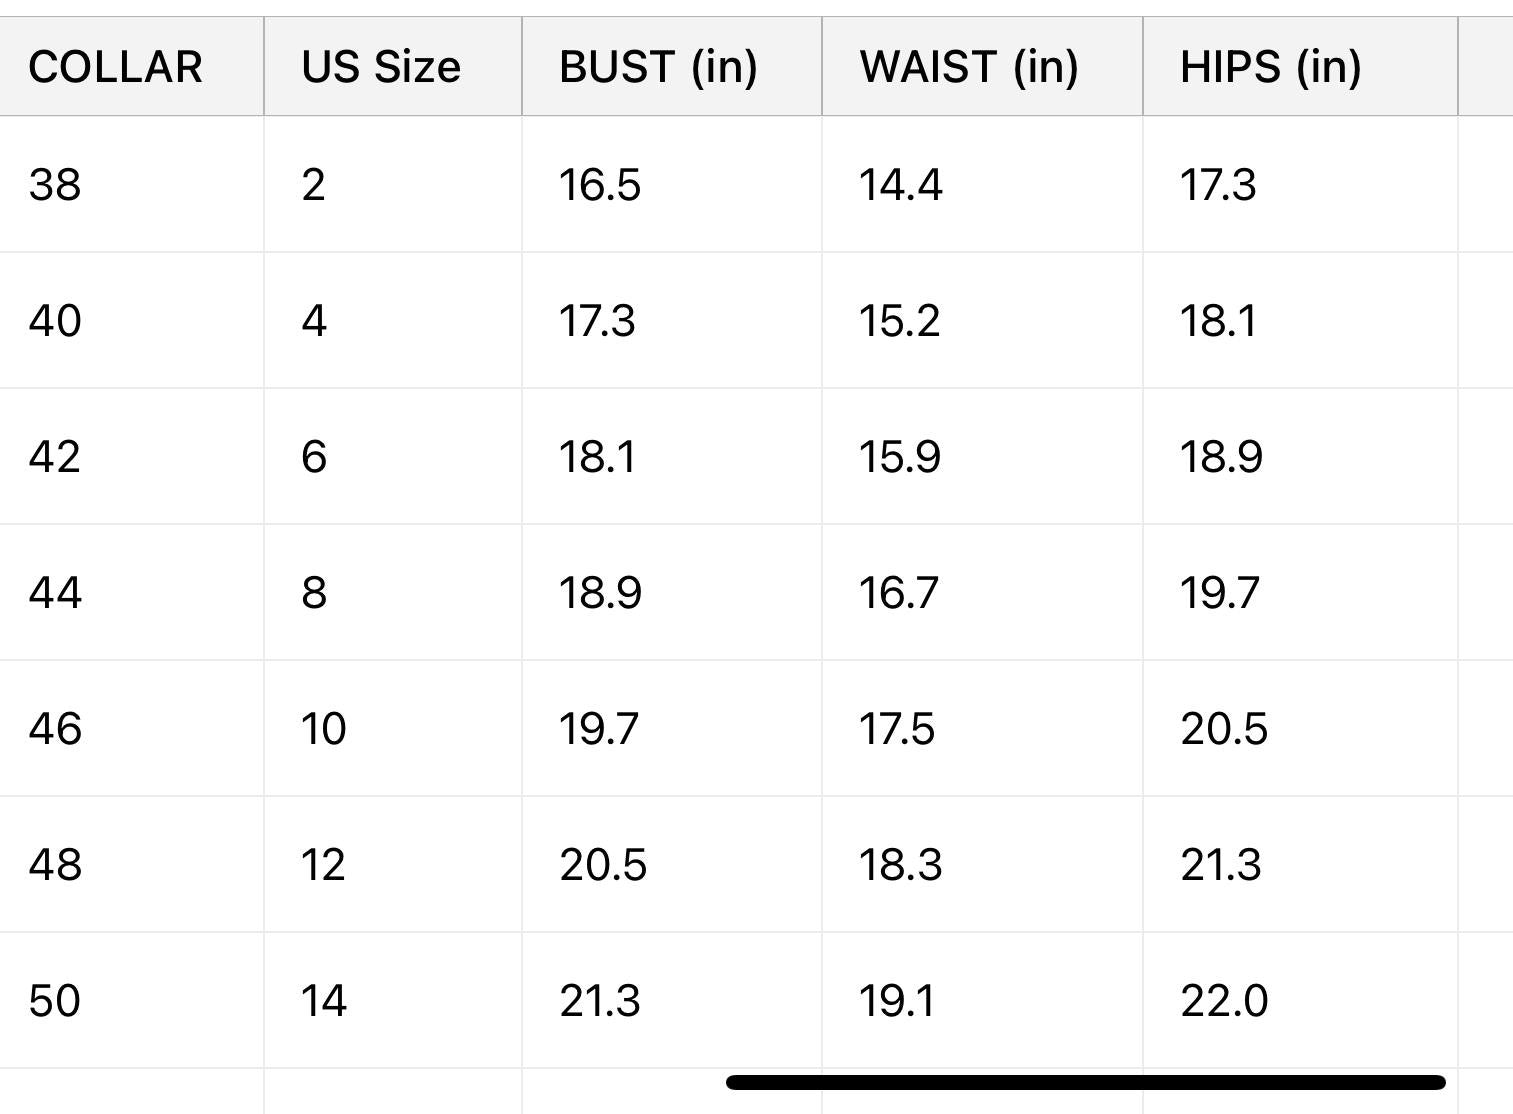The width and height of the screenshot is (1513, 1114).
Task: Select hips measurement 21.3 cell
Action: (x=1221, y=865)
